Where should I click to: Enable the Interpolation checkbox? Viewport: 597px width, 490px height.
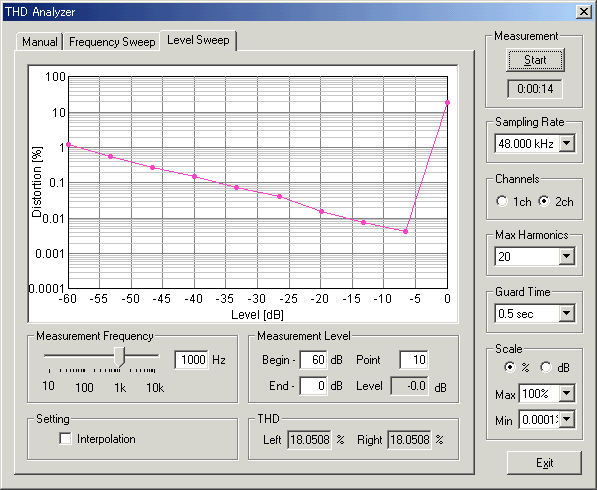pos(65,439)
